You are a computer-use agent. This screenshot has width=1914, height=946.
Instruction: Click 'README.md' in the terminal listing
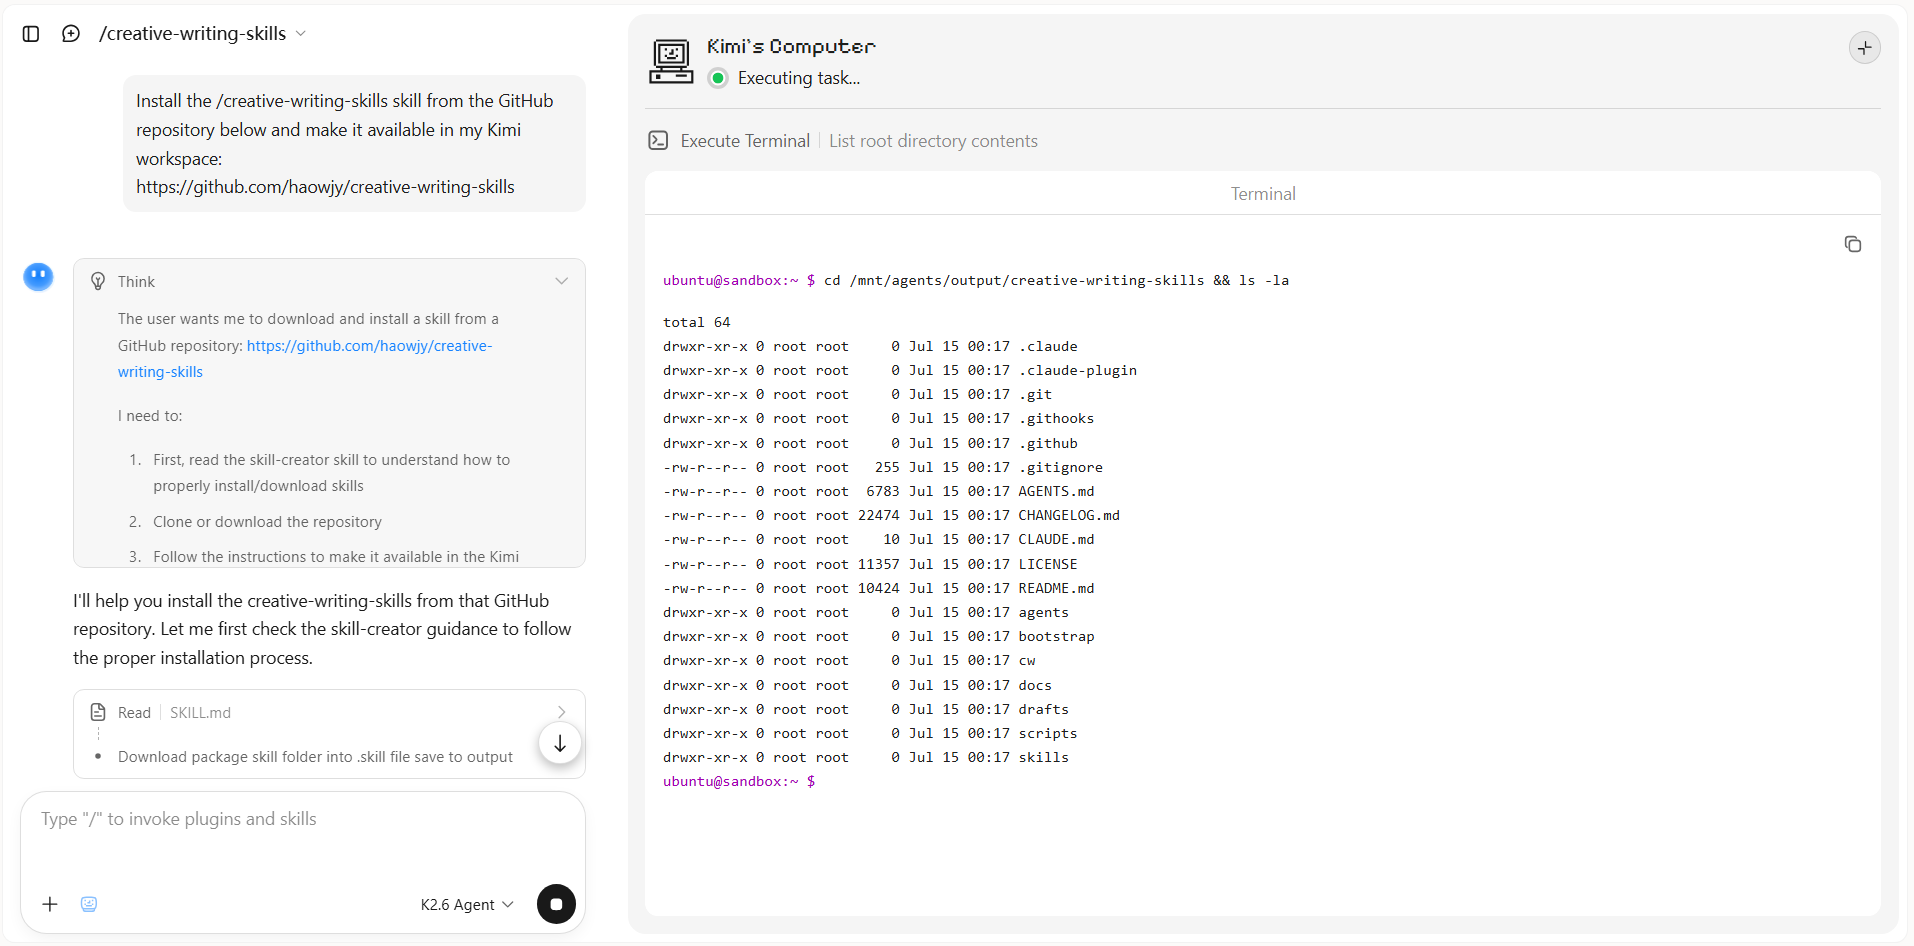[1056, 589]
